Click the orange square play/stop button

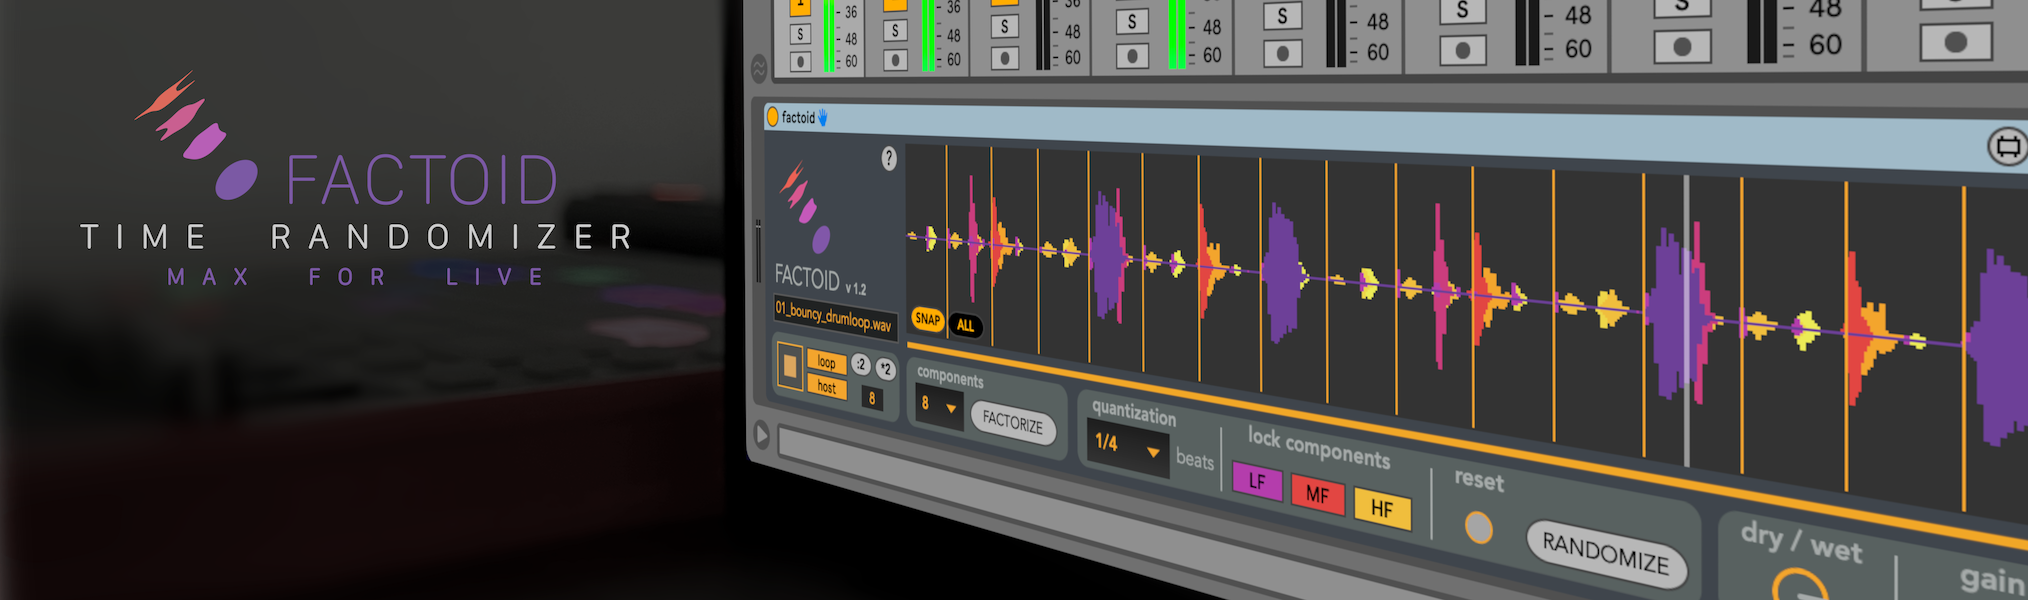[x=790, y=365]
